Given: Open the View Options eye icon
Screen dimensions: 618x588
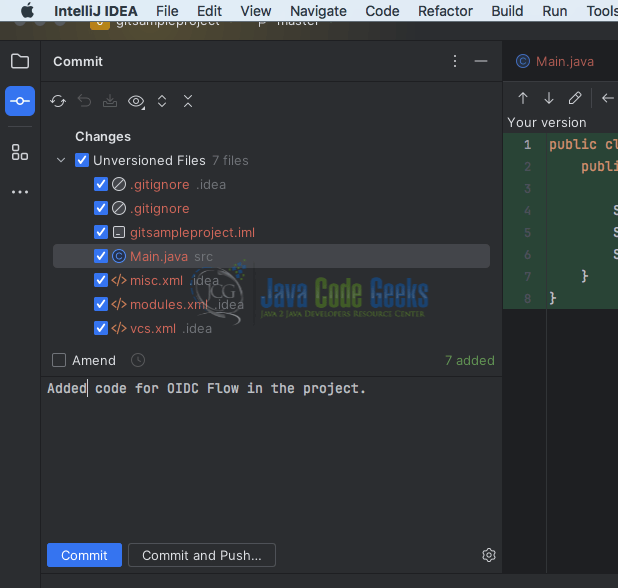Looking at the screenshot, I should point(136,101).
